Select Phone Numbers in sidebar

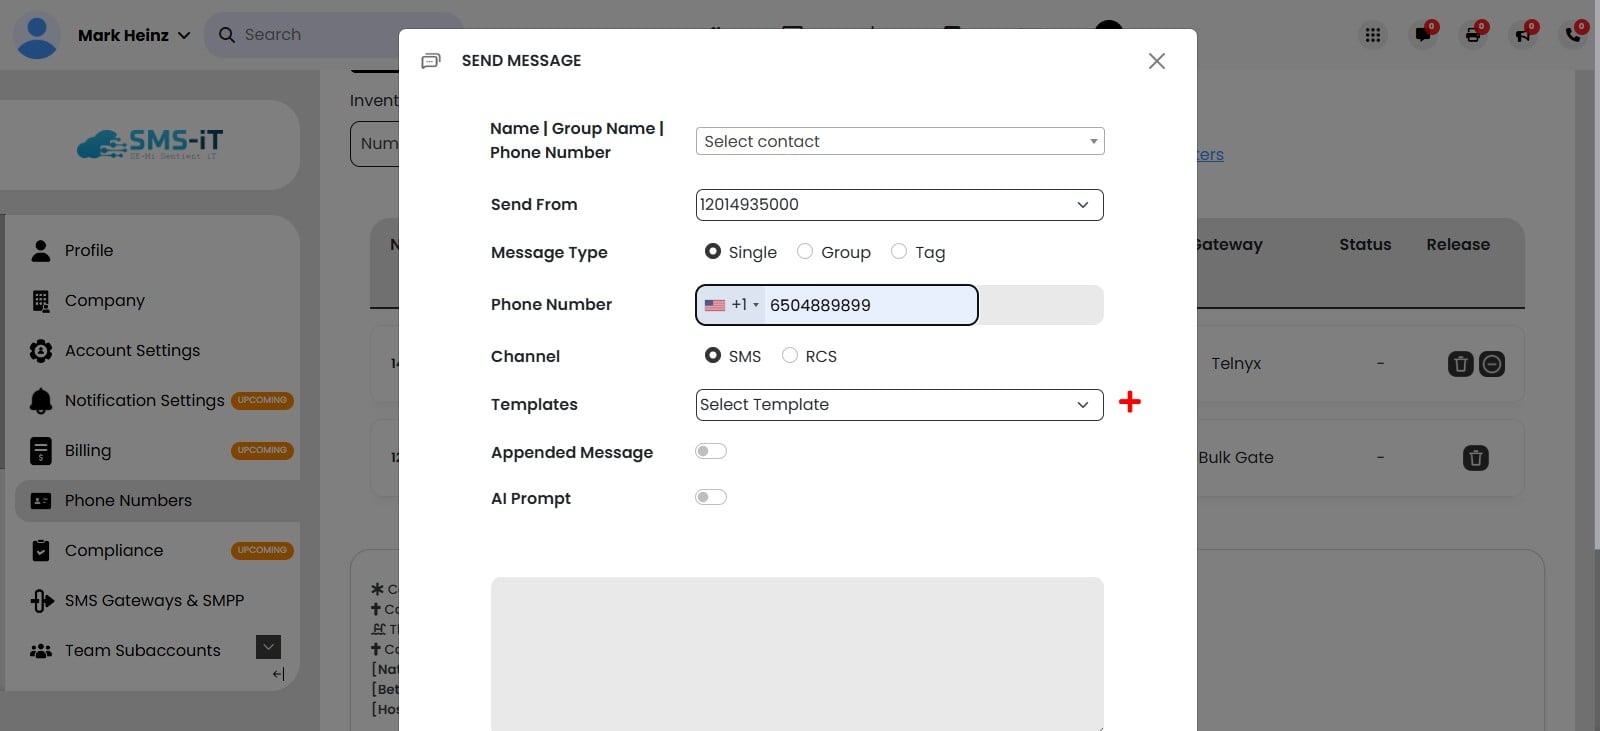(157, 500)
